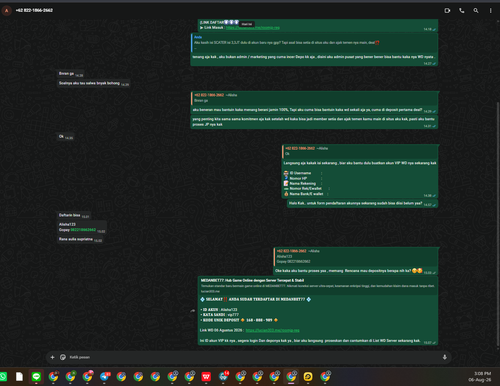
Task: Click the 'KODE UNIK DEPOSIT' line
Action: (x=239, y=320)
